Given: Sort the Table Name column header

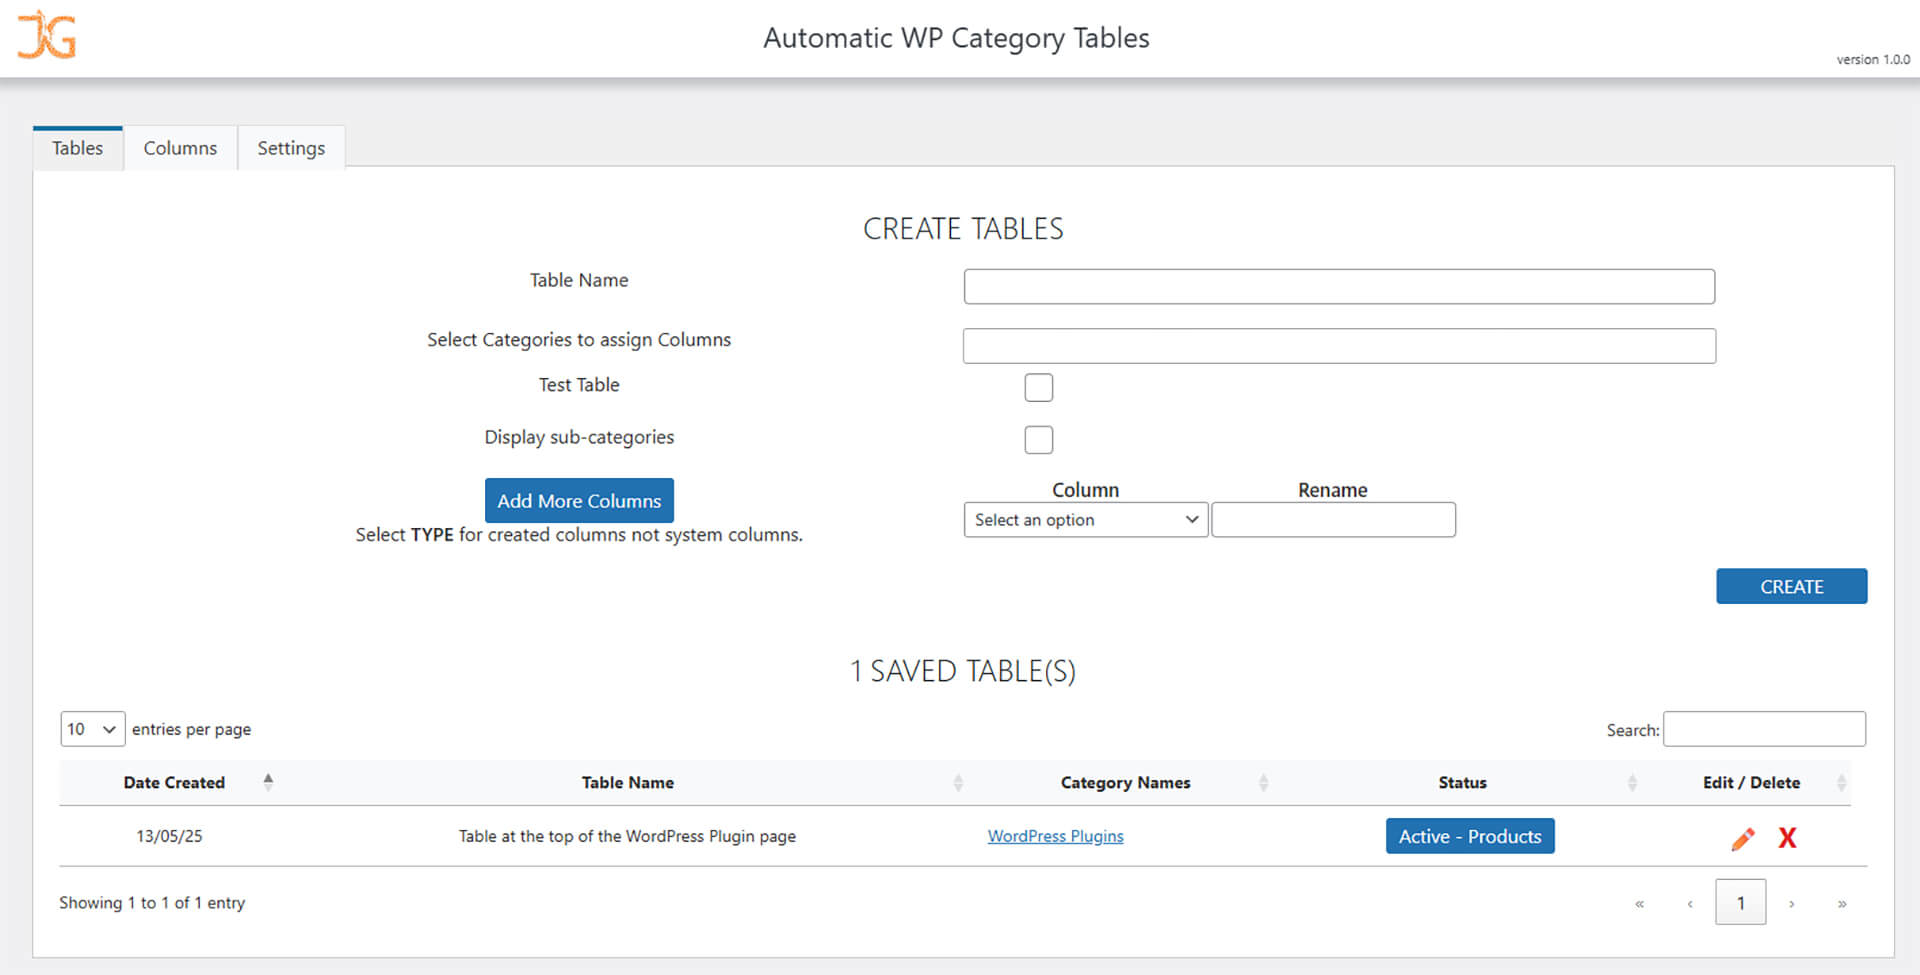Looking at the screenshot, I should (x=627, y=783).
